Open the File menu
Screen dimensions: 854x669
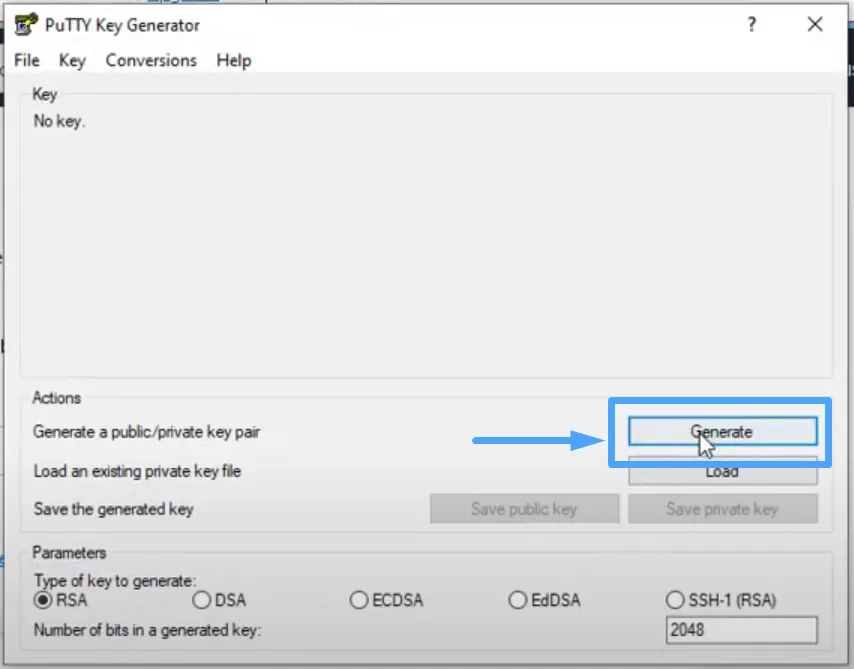[x=27, y=60]
